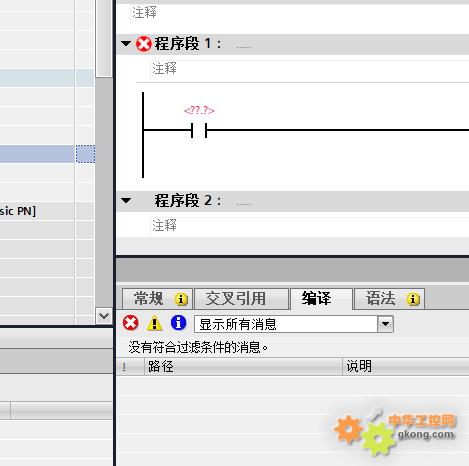This screenshot has width=469, height=466.
Task: Click the <??.?> operand placeholder
Action: (199, 110)
